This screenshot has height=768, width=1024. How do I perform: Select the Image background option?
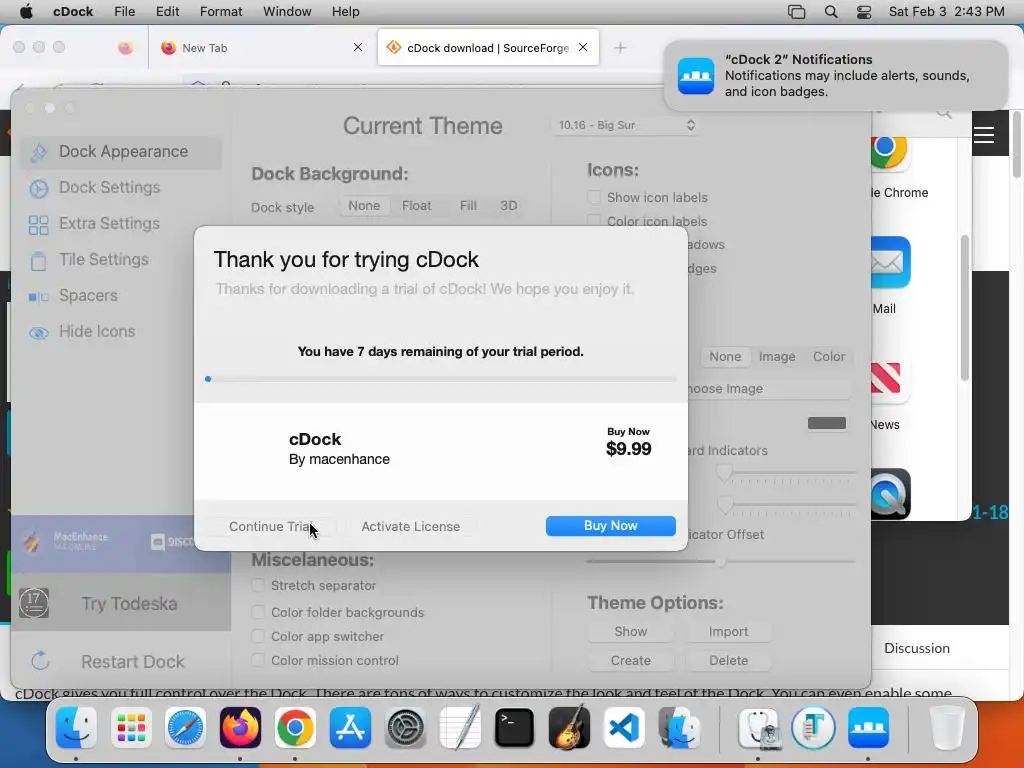click(776, 357)
